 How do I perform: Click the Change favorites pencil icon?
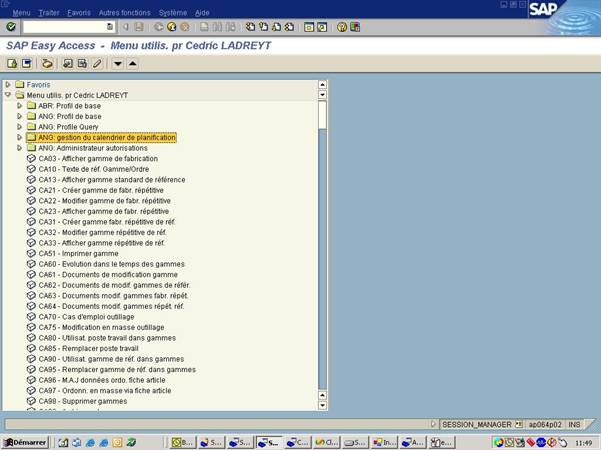[x=97, y=63]
